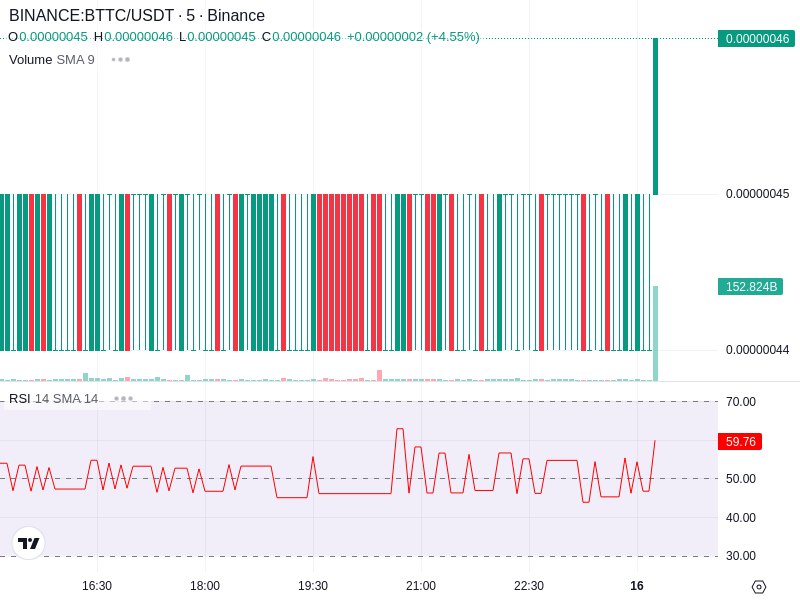Click the 0.00000045 price axis label
Screen dimensions: 800x600
point(757,194)
